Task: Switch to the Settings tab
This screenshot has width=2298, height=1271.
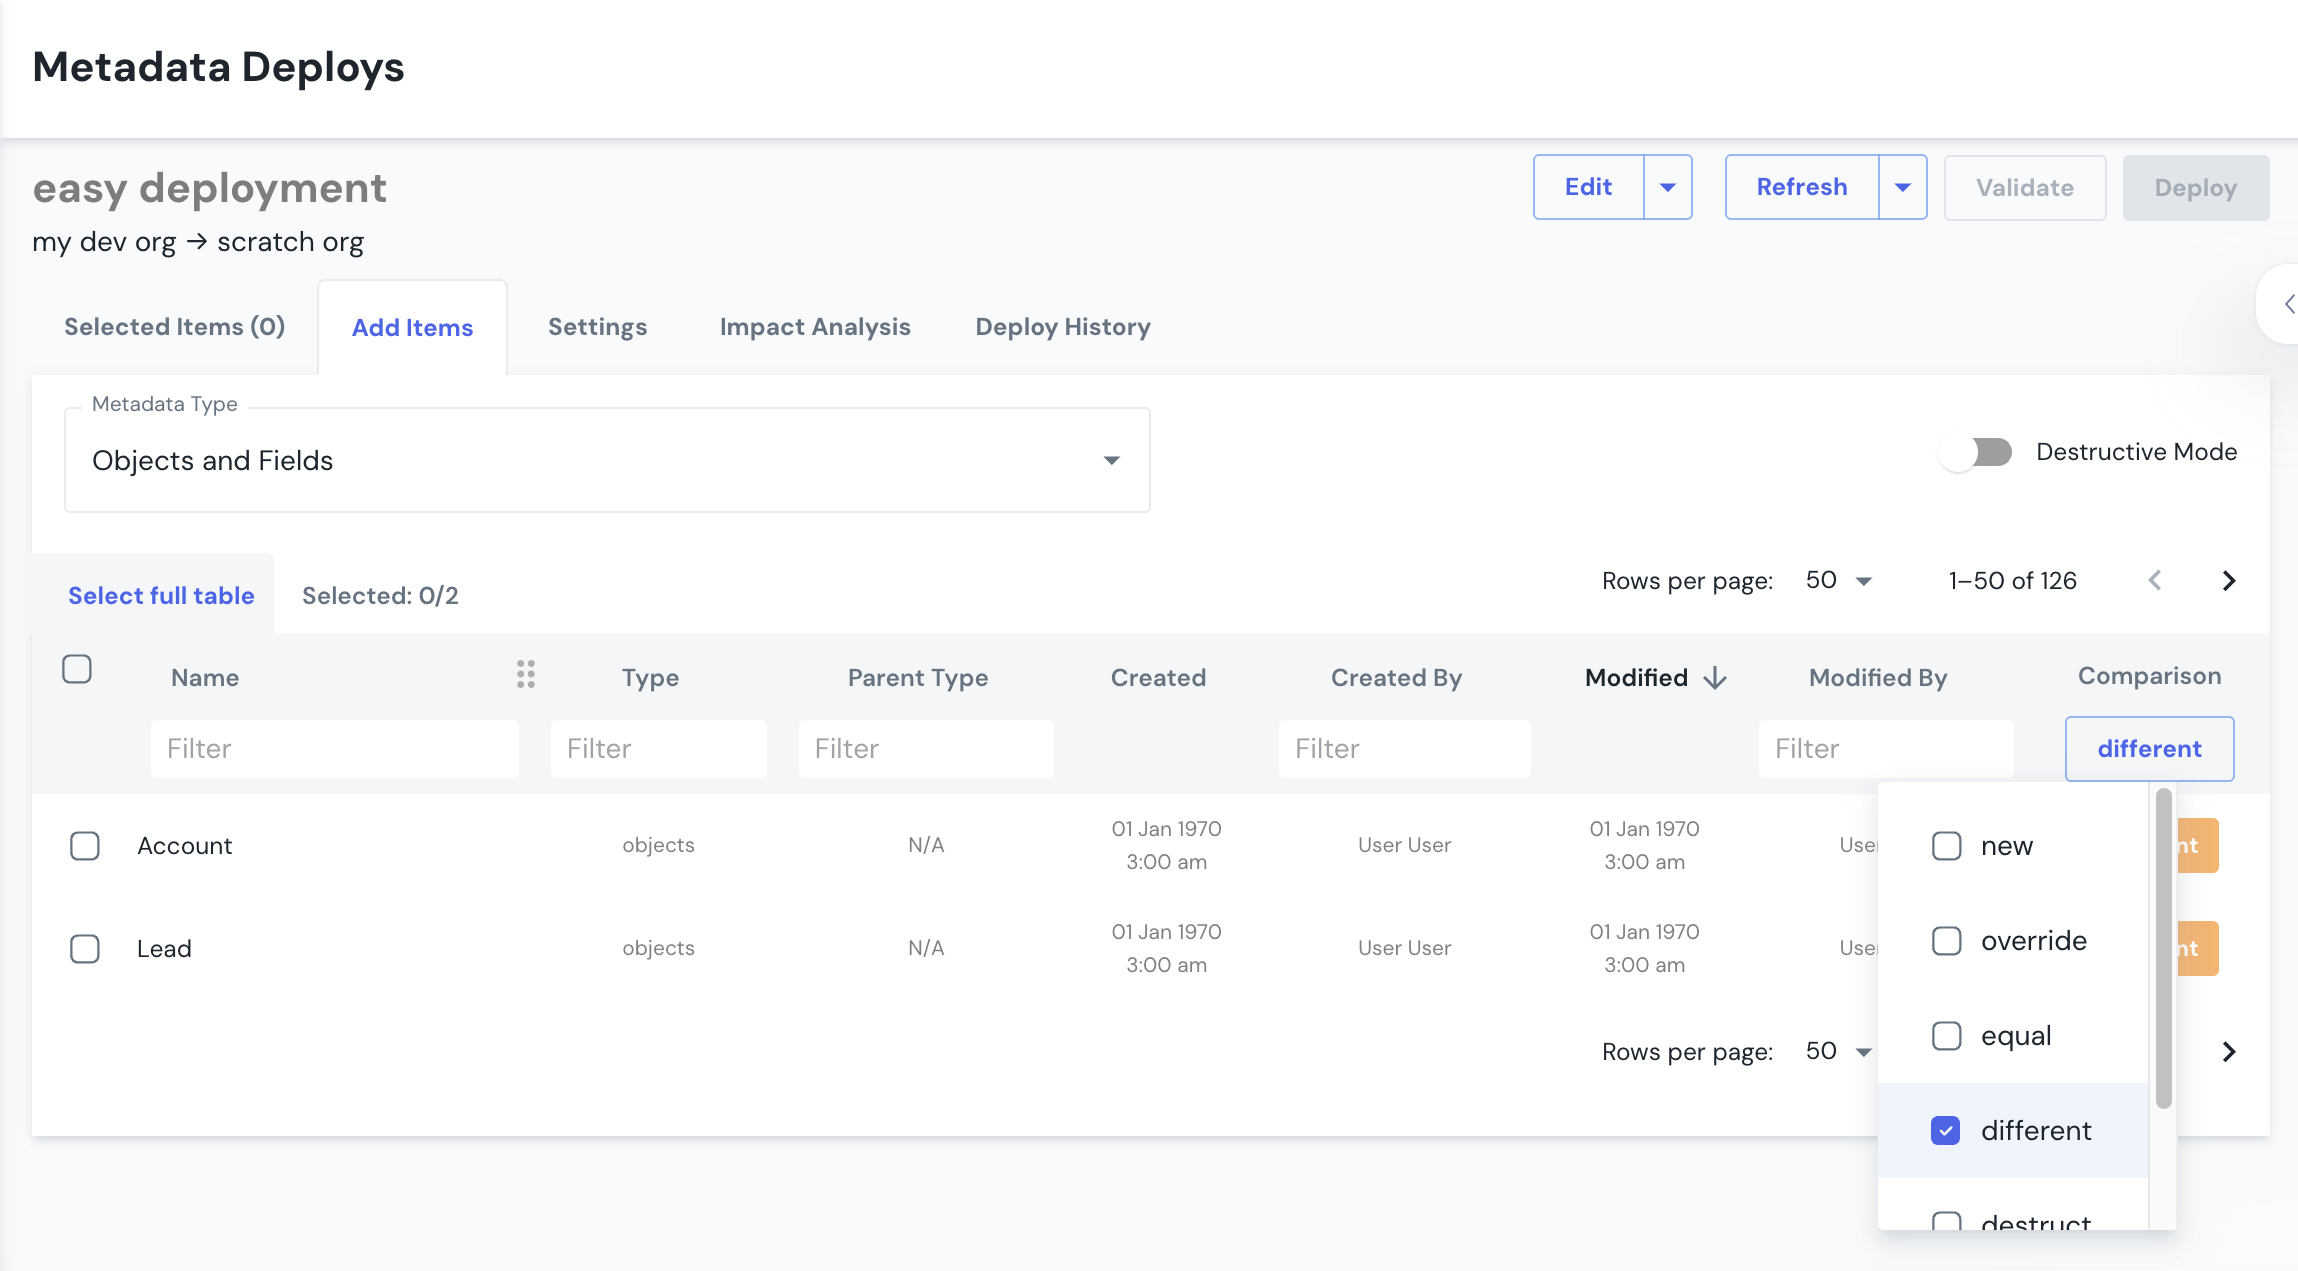Action: click(596, 326)
